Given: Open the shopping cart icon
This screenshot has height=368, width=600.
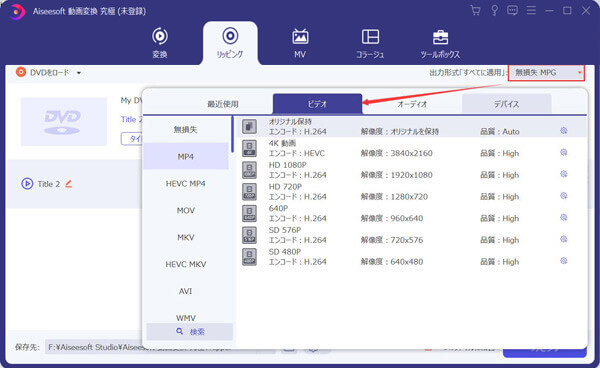Looking at the screenshot, I should click(476, 11).
